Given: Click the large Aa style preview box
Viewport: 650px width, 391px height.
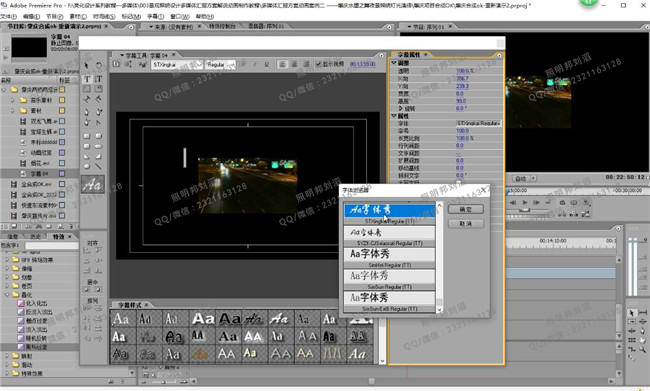Looking at the screenshot, I should [x=92, y=185].
